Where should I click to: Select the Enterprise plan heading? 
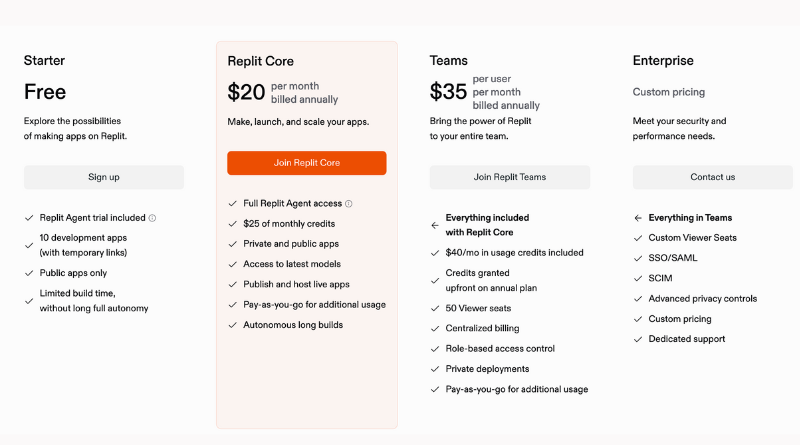(663, 61)
